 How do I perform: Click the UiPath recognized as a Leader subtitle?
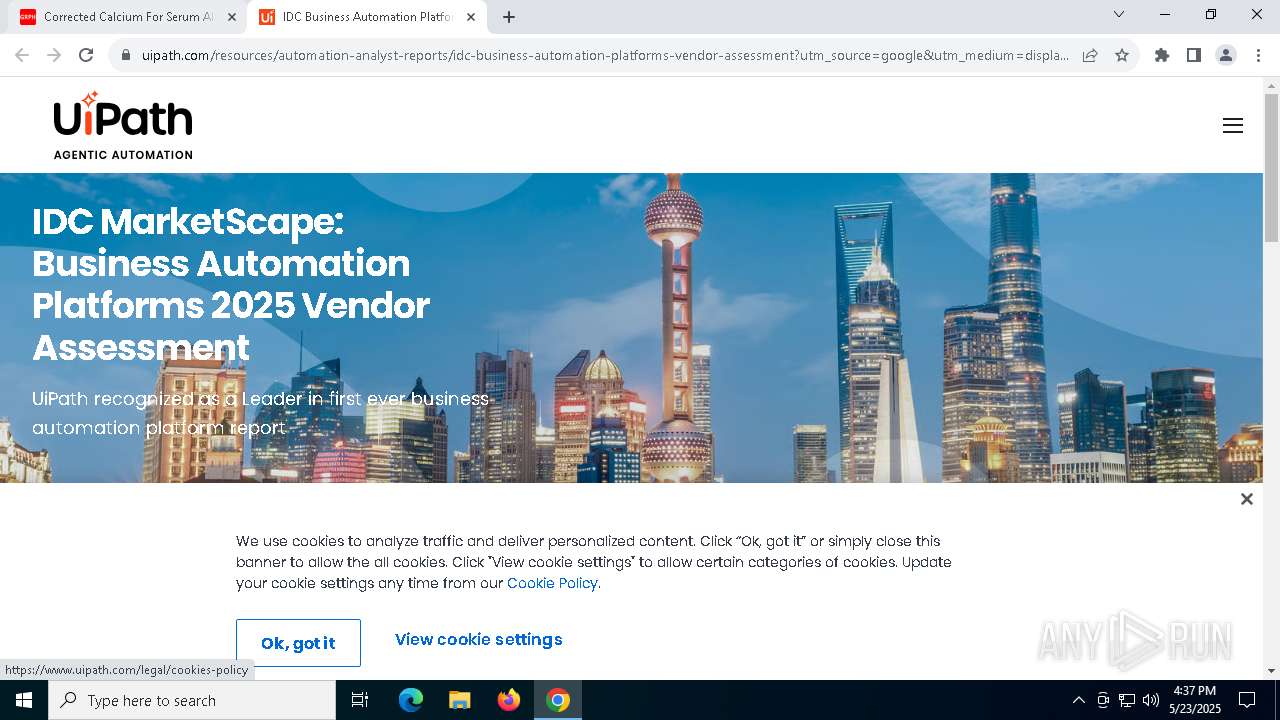coord(261,413)
